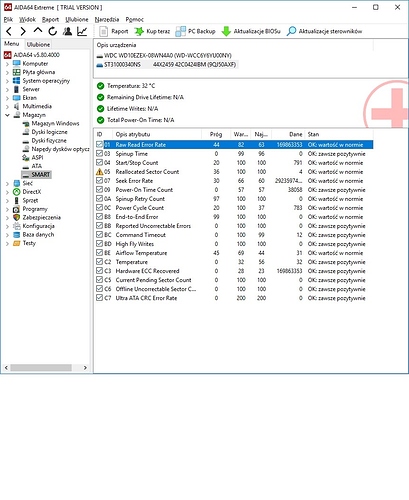Collapse the Magazyn tree node

coord(7,115)
